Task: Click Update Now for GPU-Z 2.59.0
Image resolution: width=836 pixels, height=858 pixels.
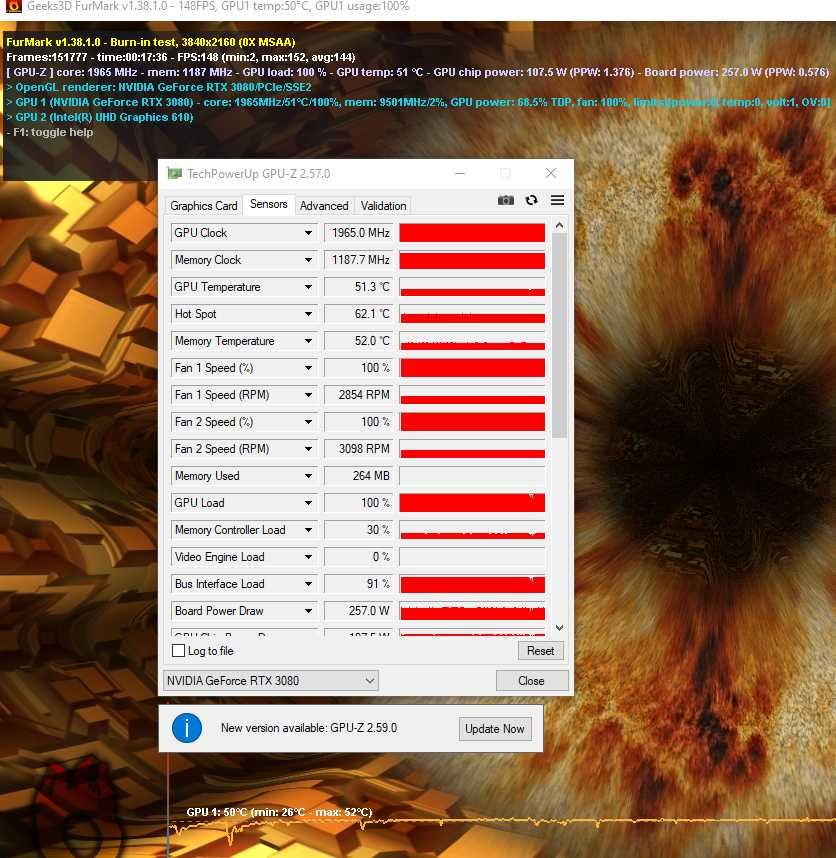Action: [495, 729]
